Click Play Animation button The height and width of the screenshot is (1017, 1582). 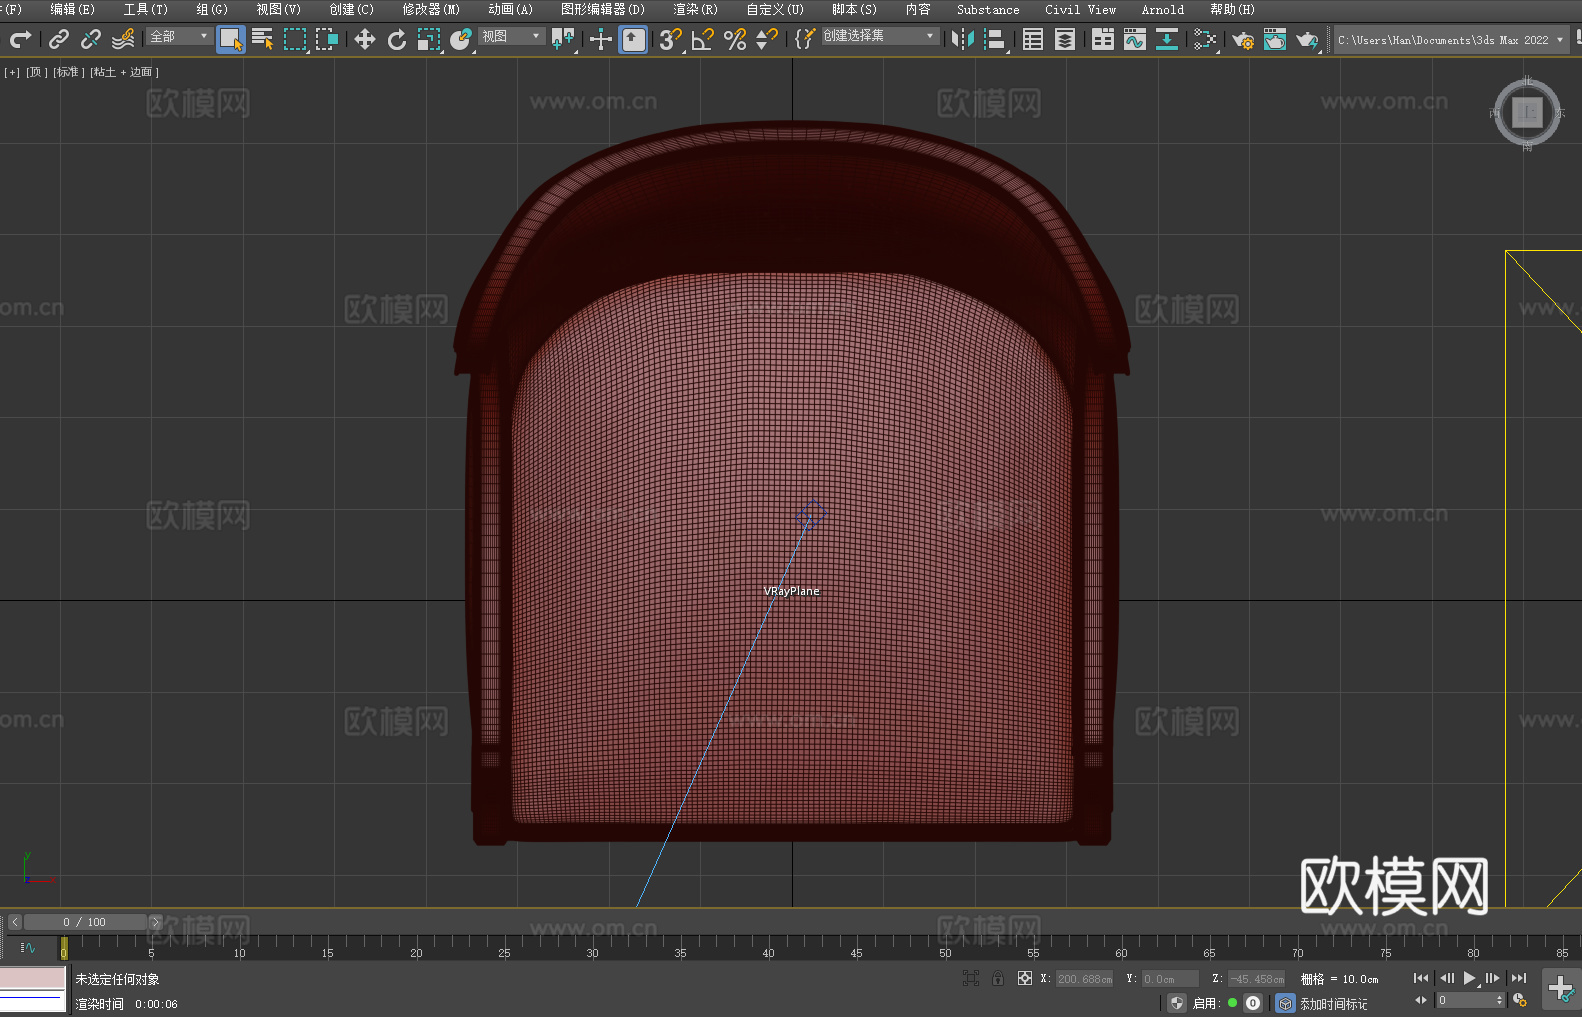coord(1470,978)
